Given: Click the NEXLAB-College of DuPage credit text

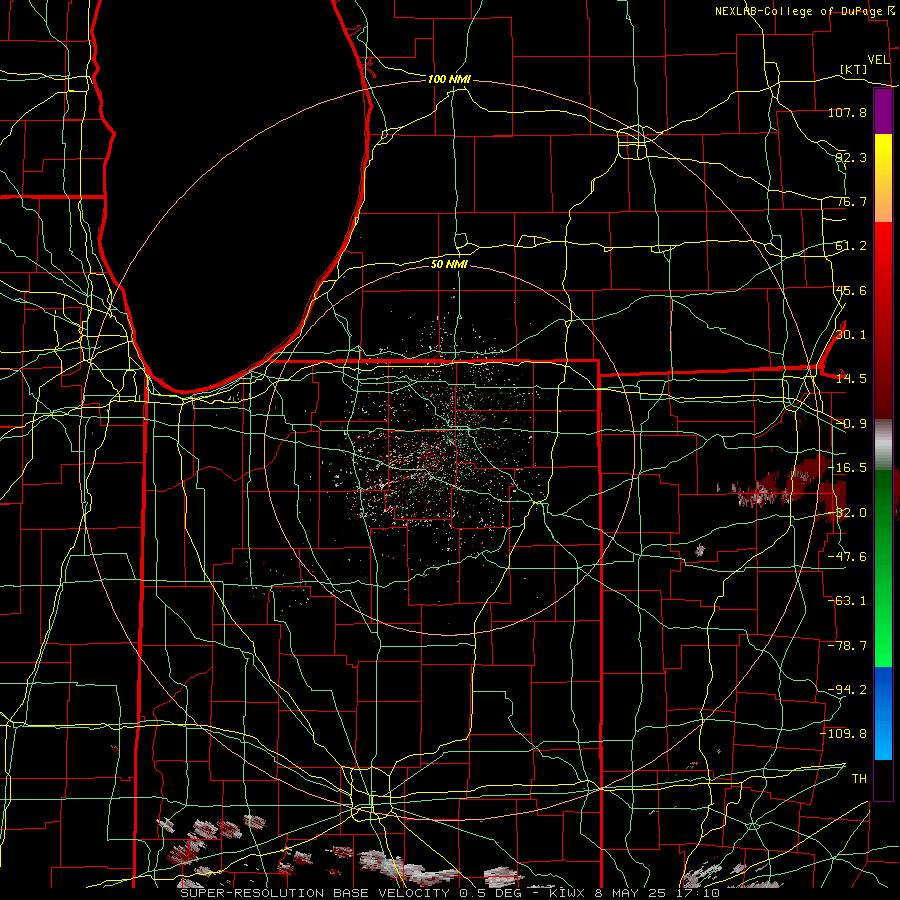Looking at the screenshot, I should click(798, 11).
